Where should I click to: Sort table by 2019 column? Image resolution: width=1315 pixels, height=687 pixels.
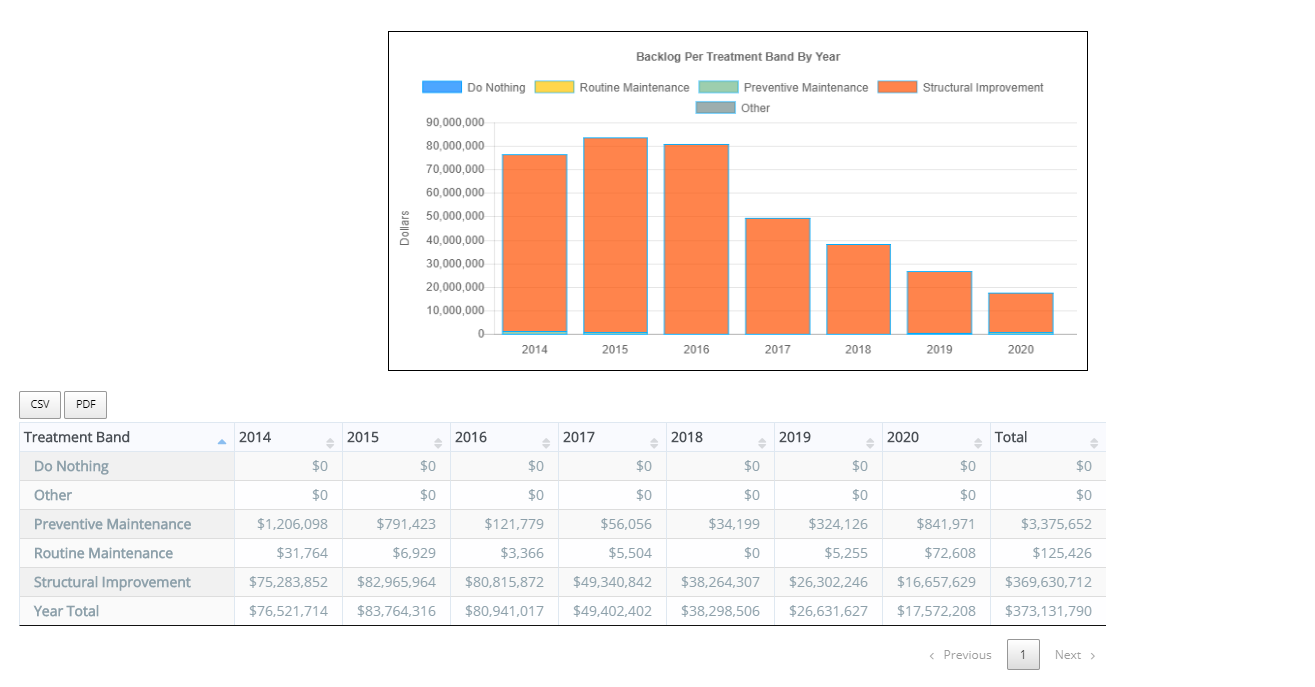(x=827, y=437)
